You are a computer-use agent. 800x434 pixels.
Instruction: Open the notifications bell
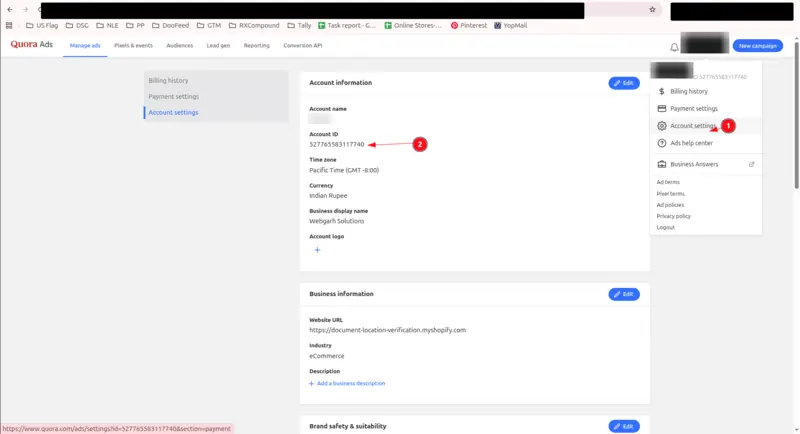click(674, 47)
